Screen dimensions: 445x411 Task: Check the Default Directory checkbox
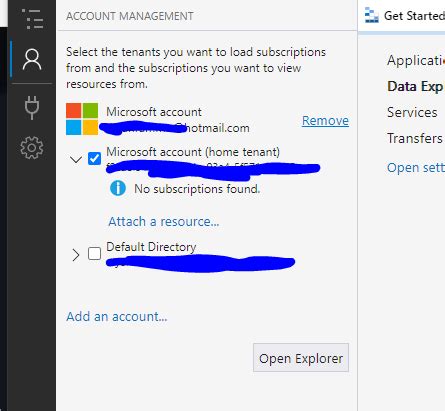[x=94, y=253]
